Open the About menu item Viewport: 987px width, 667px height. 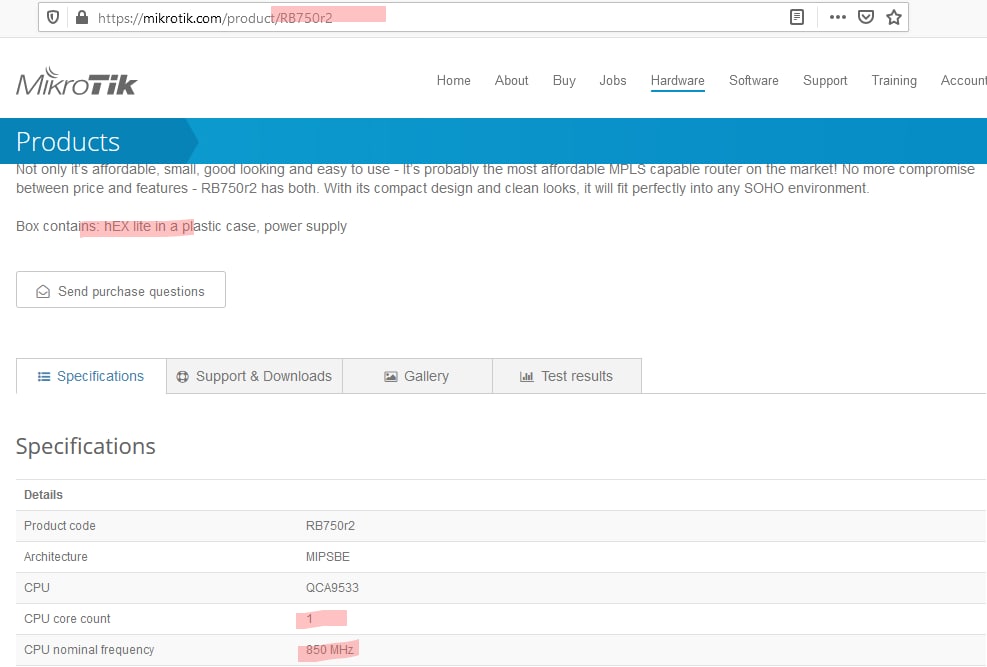tap(511, 81)
